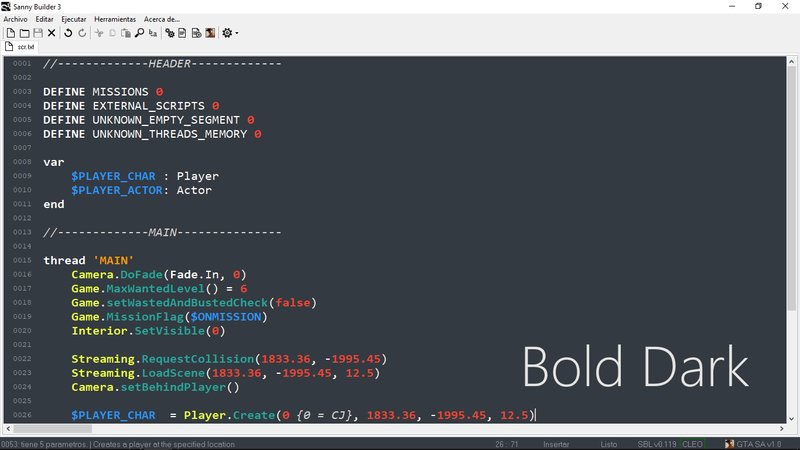The image size is (800, 450).
Task: Launch the game with the character portrait icon
Action: tap(210, 33)
